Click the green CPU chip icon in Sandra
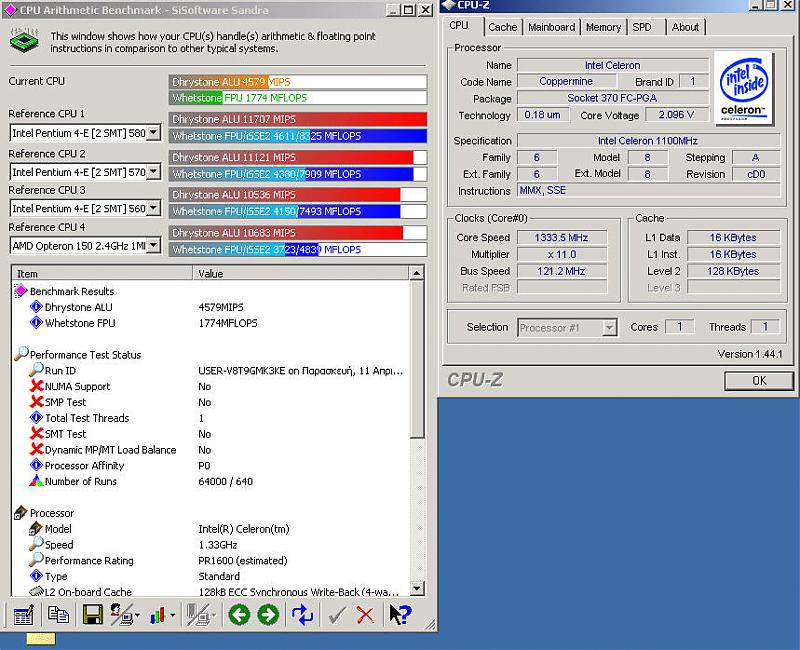The image size is (800, 650). point(24,41)
